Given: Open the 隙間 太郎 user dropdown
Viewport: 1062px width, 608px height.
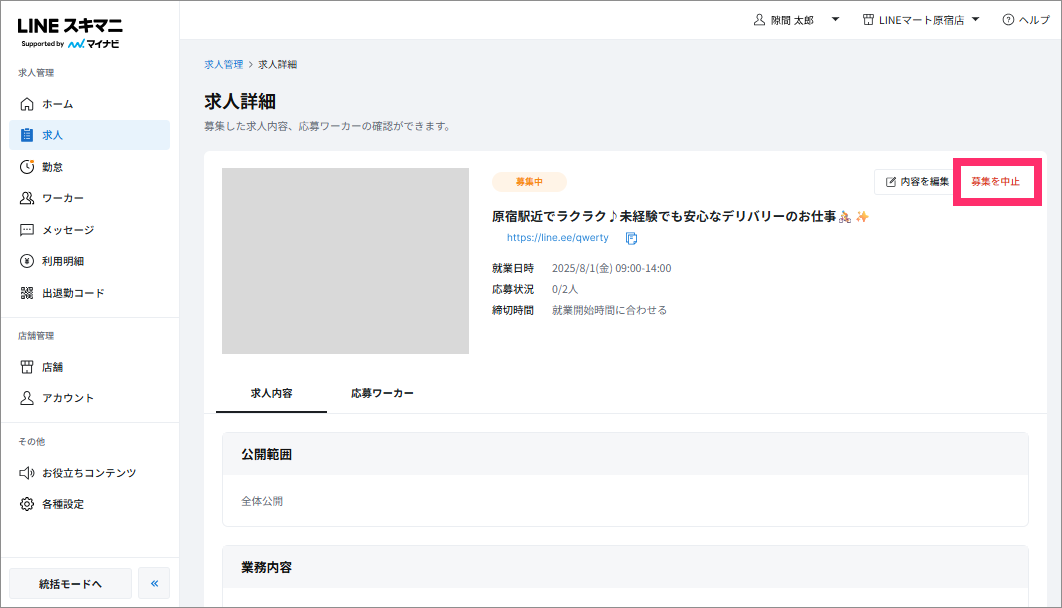Looking at the screenshot, I should (x=796, y=20).
